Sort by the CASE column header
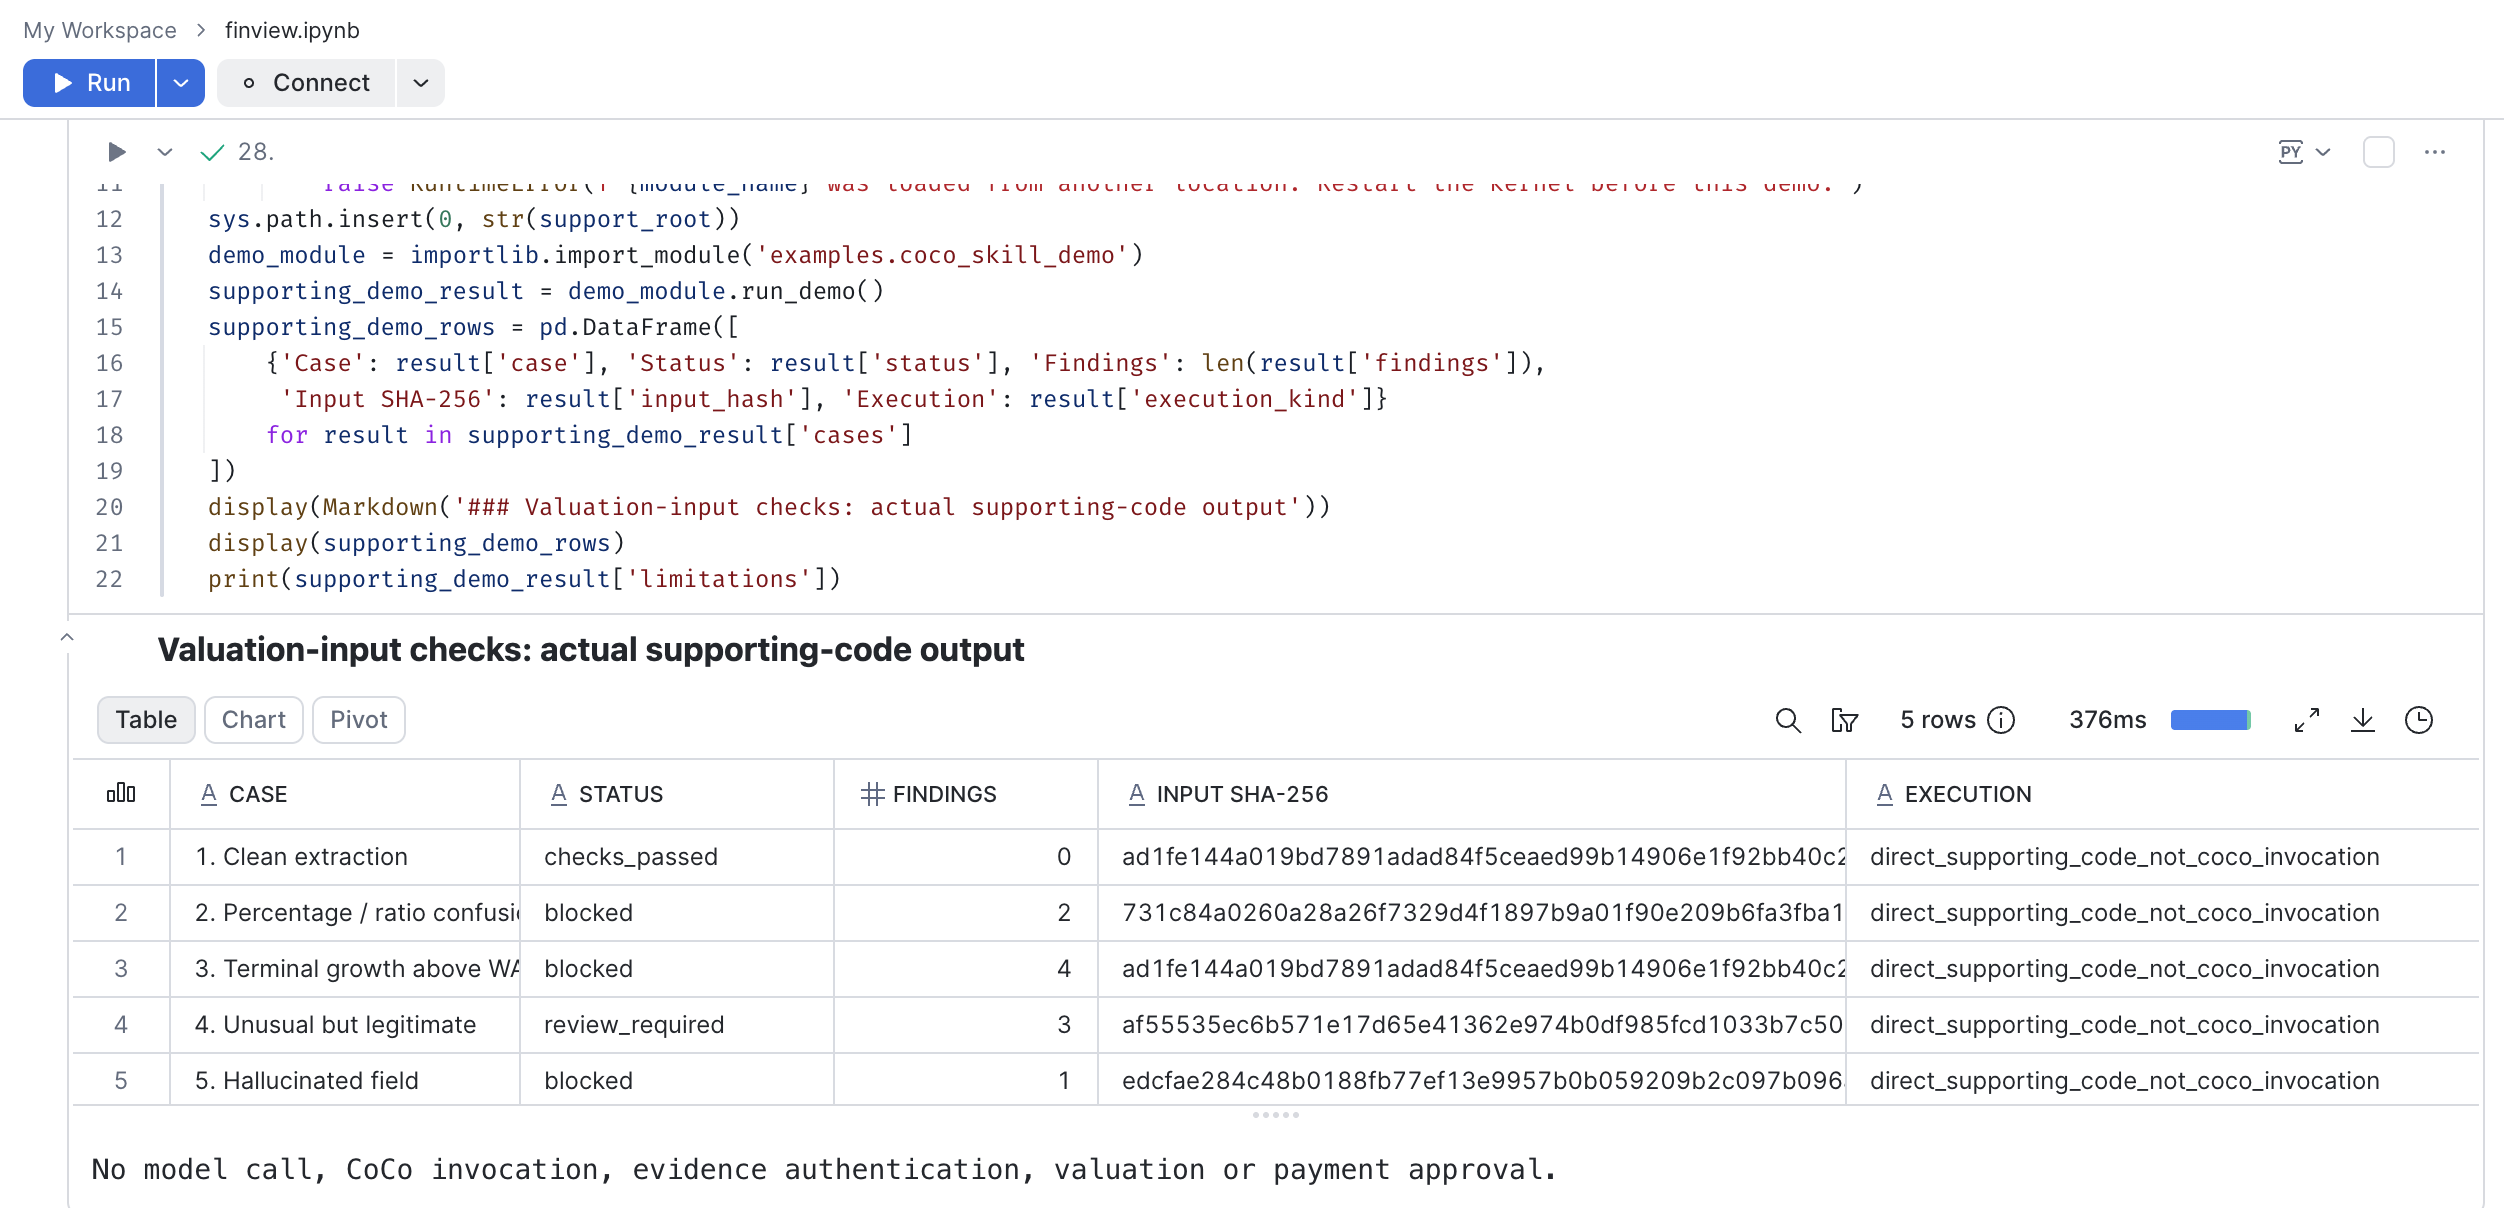 (345, 794)
